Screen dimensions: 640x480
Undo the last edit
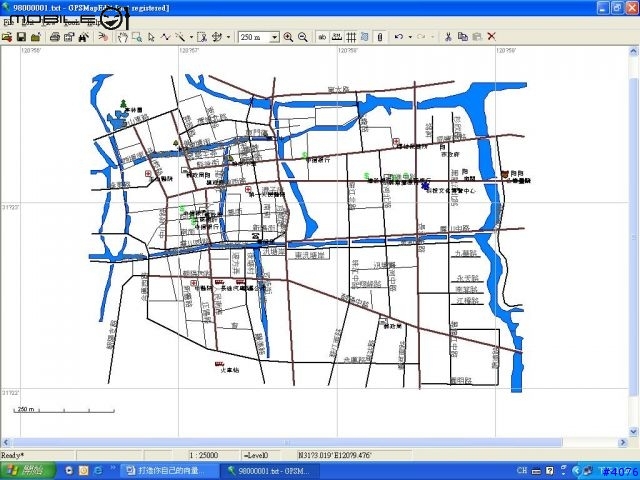399,37
